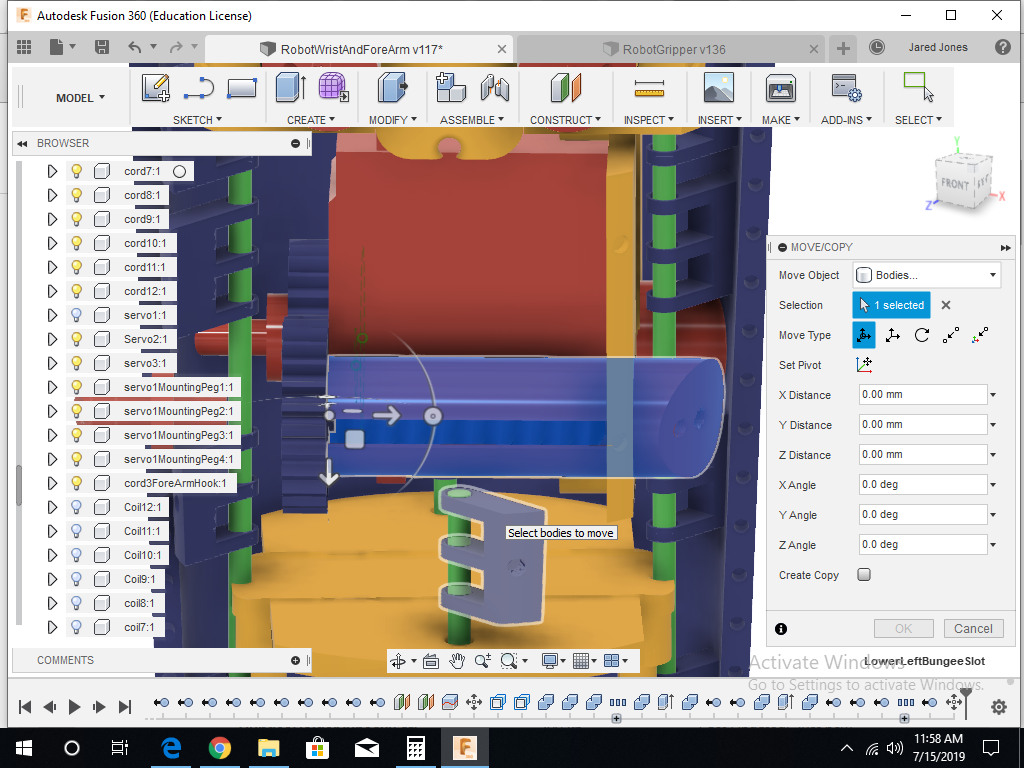Click the Measure inspect icon
Viewport: 1024px width, 768px height.
[x=649, y=88]
